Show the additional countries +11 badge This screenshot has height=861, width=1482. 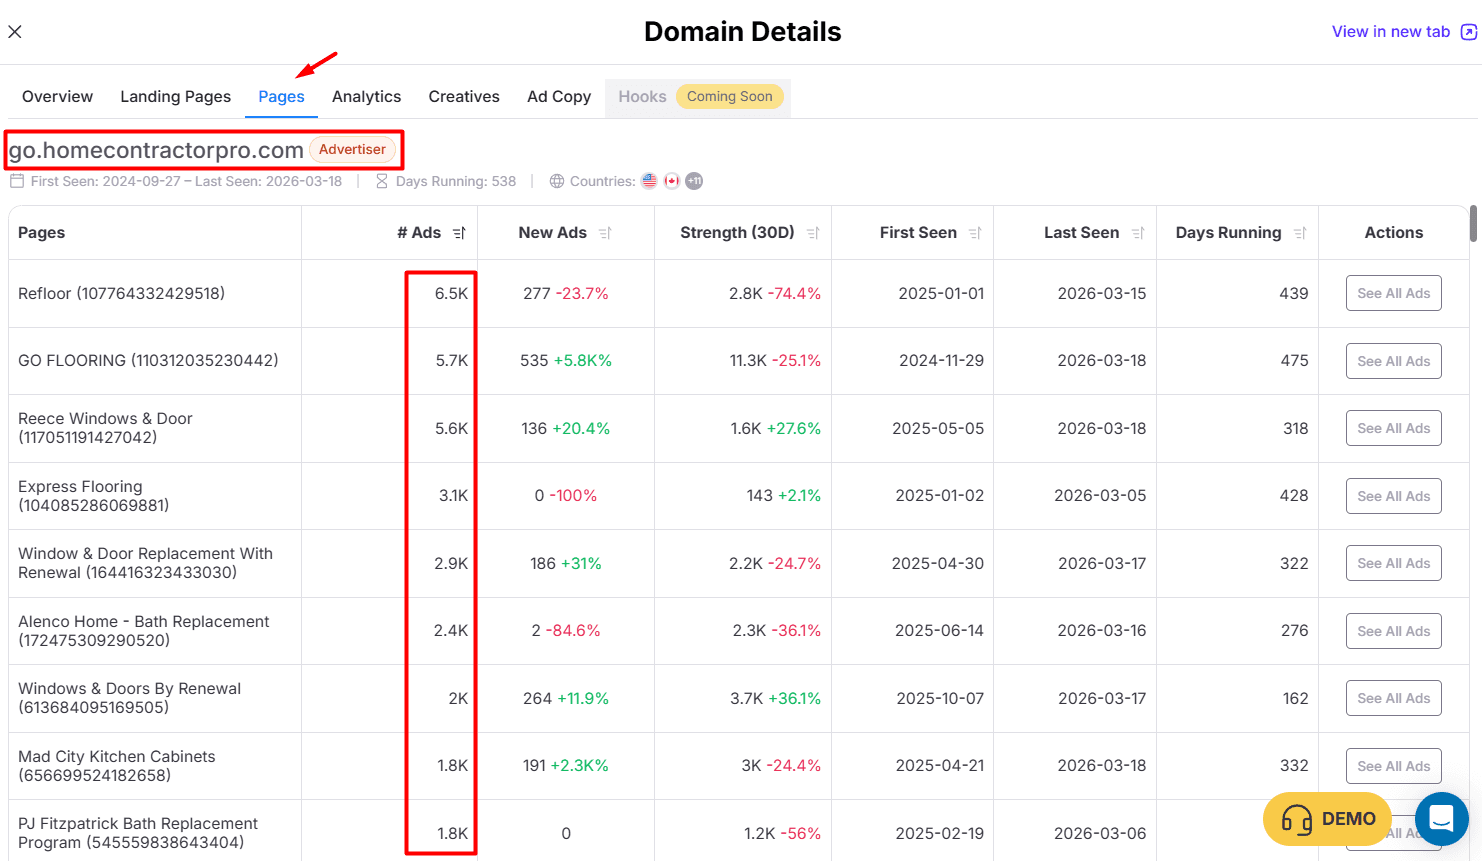click(x=694, y=181)
